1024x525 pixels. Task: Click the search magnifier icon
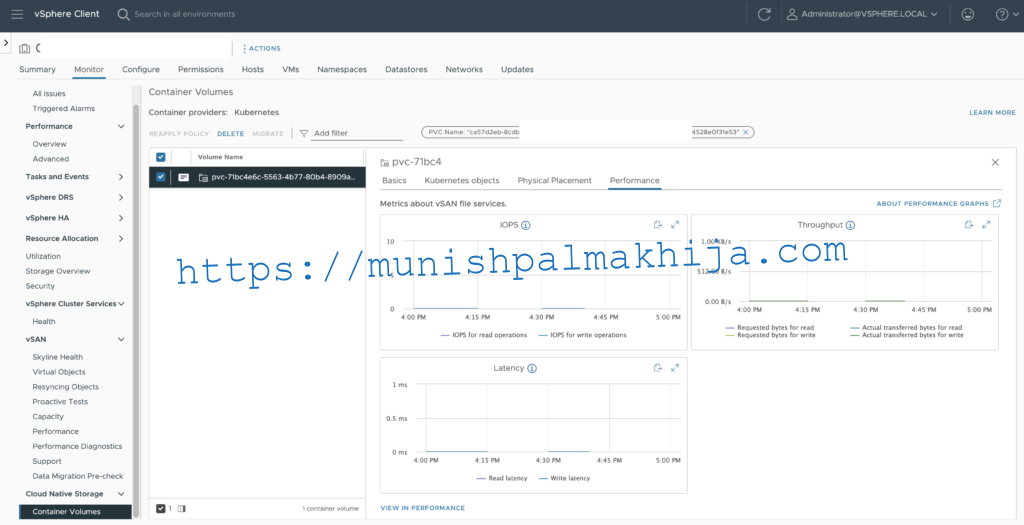[123, 14]
